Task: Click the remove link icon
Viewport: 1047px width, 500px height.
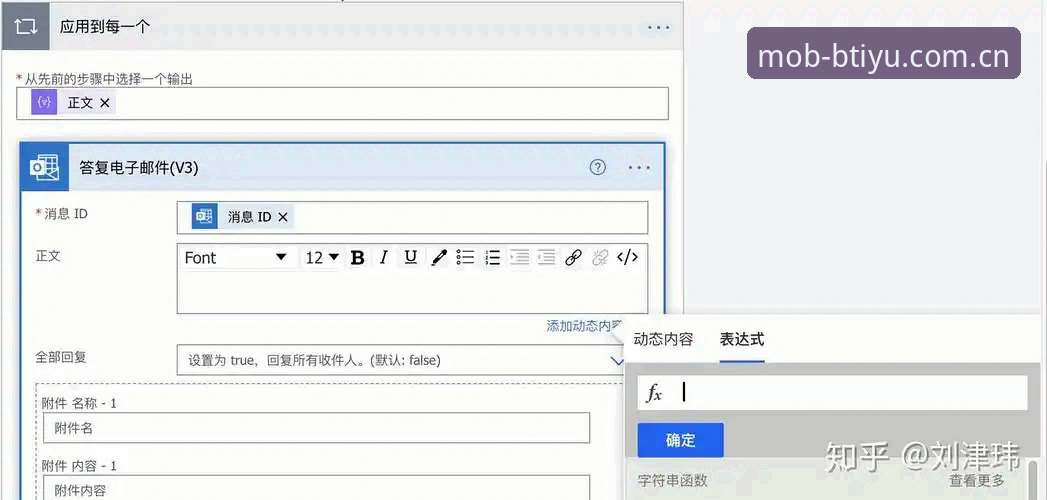Action: (x=600, y=258)
